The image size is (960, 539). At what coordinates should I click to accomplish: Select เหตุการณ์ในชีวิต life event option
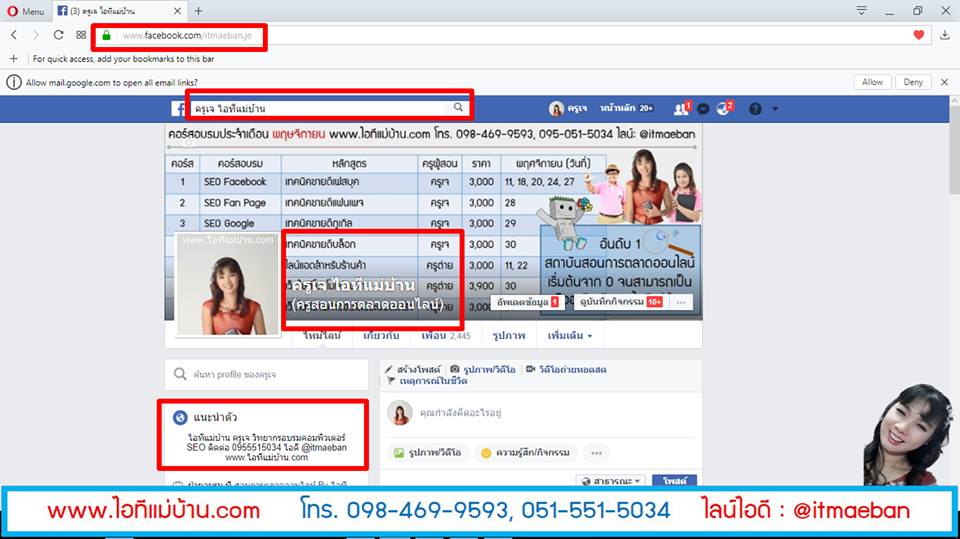(x=427, y=380)
